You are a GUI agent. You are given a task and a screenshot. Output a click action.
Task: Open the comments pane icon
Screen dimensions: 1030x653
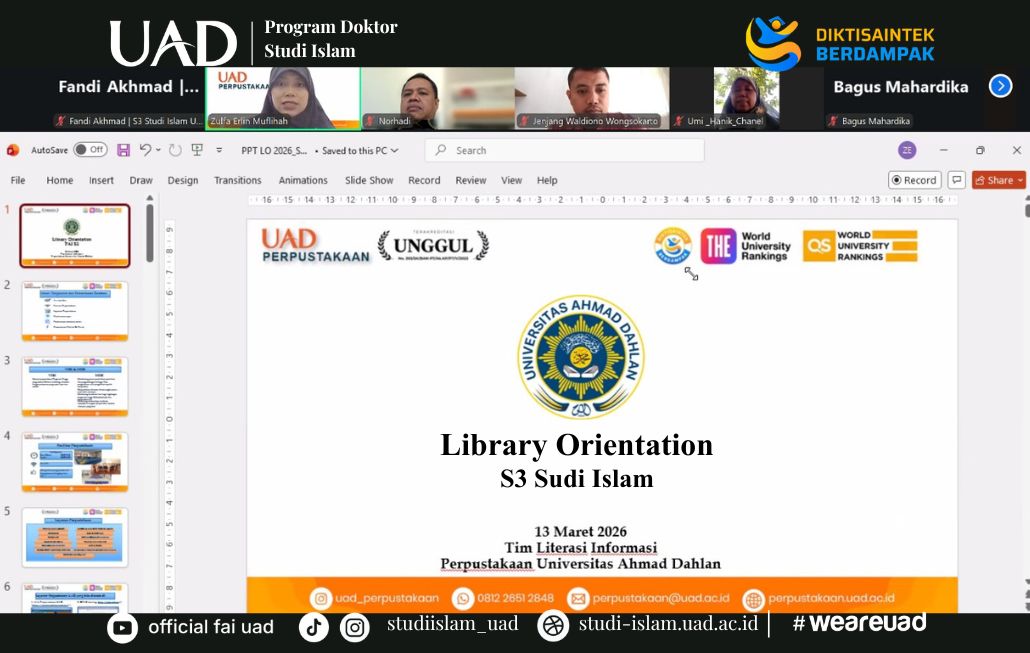(957, 180)
